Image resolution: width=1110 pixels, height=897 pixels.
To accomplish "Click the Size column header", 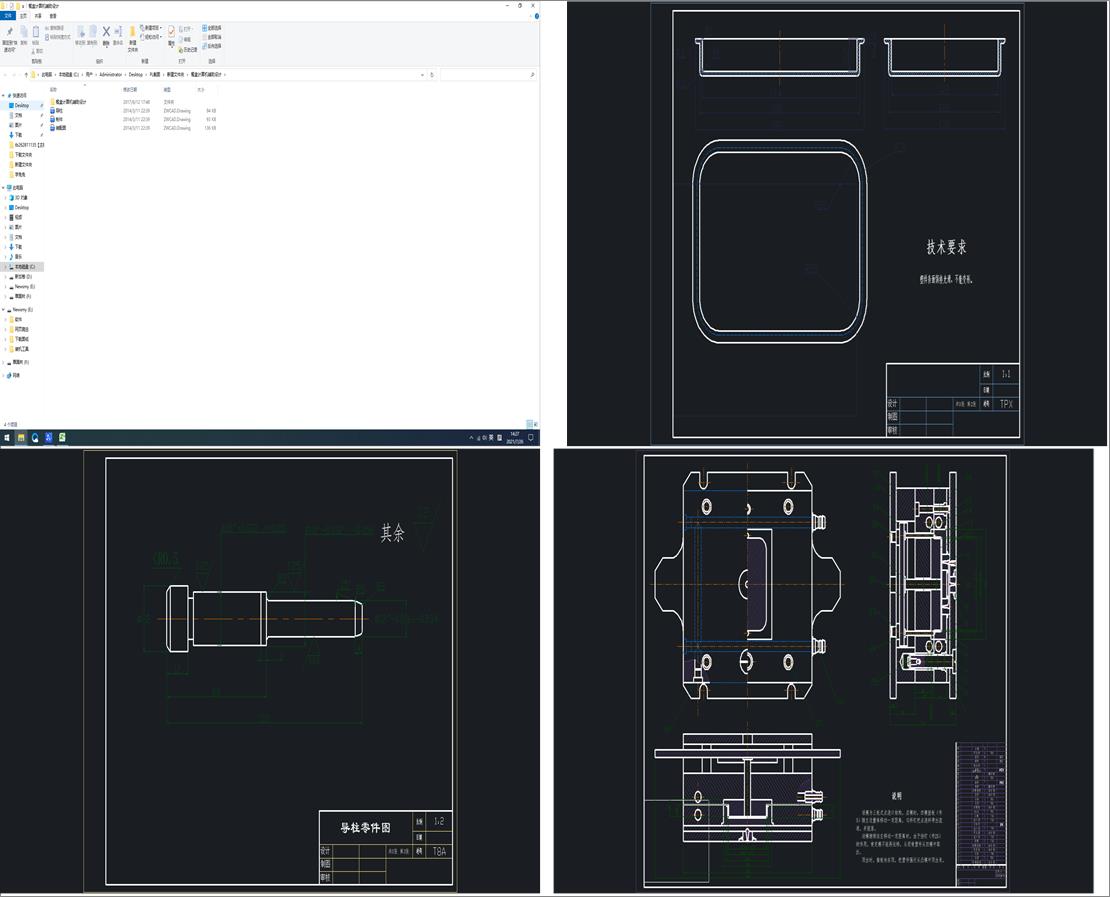I will click(x=201, y=89).
